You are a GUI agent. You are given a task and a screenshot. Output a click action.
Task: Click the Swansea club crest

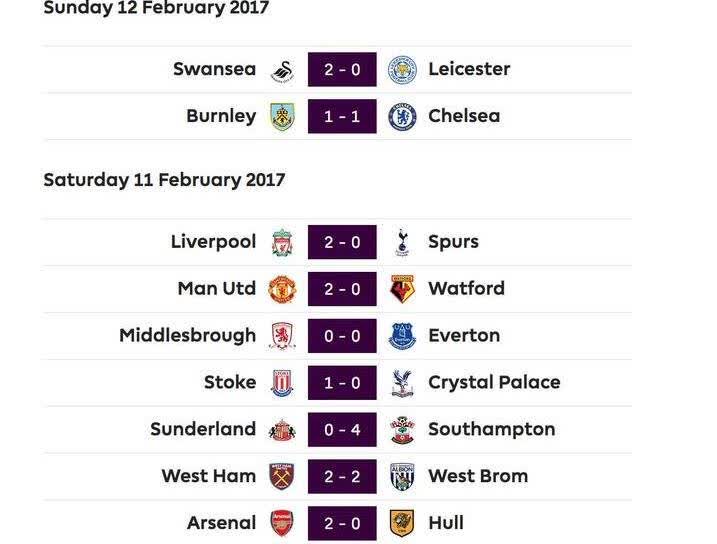283,70
